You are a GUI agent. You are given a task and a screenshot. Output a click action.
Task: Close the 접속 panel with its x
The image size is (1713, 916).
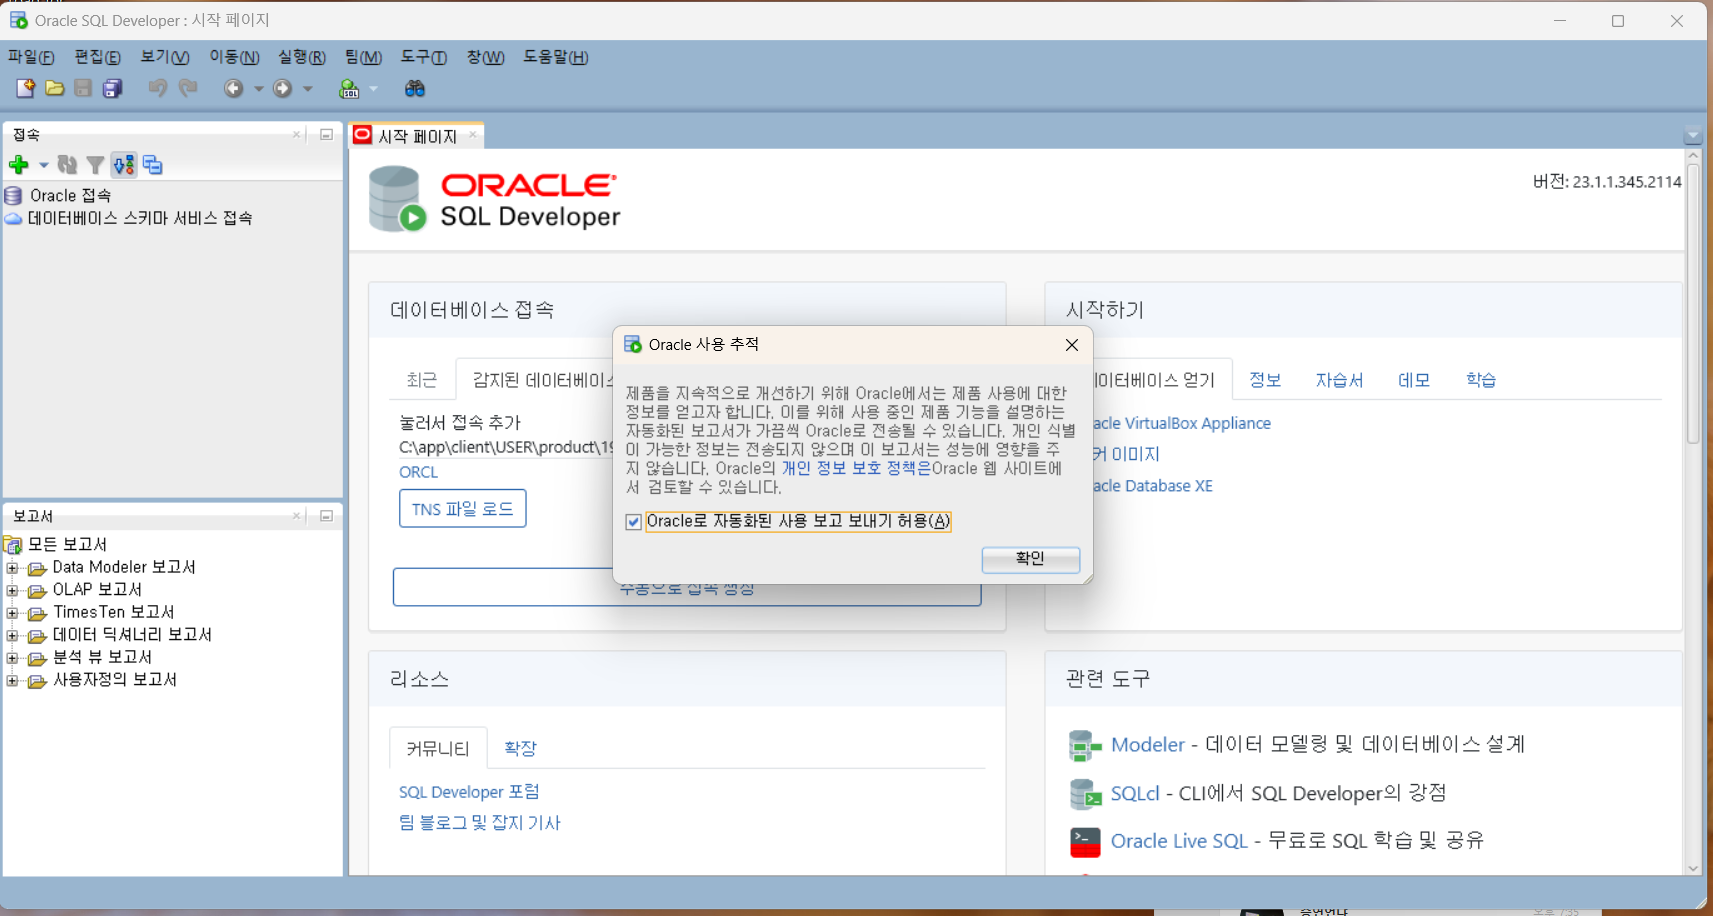point(296,134)
